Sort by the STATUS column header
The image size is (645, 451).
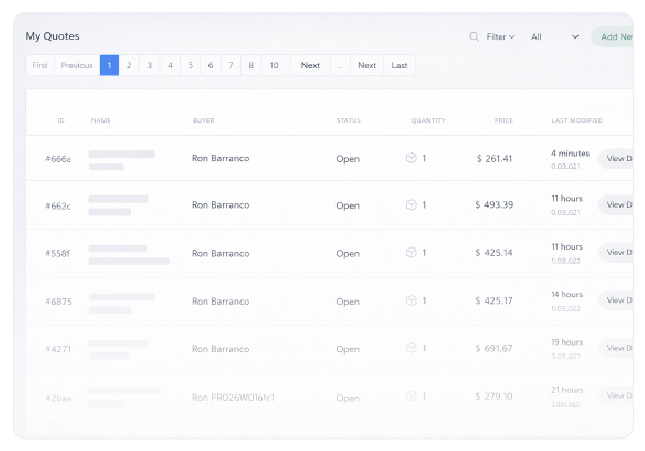point(349,121)
